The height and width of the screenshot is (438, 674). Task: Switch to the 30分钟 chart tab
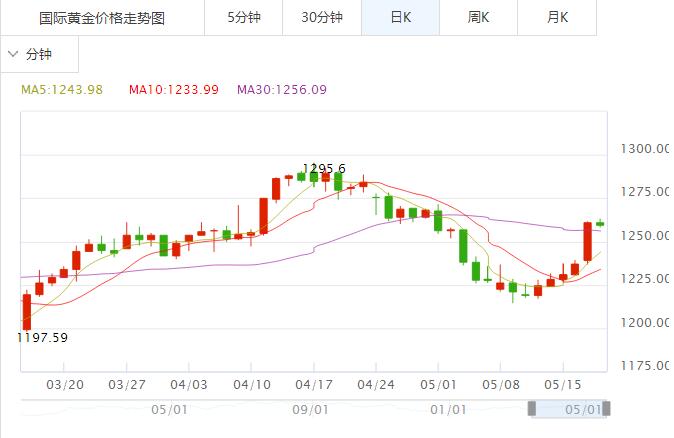point(322,18)
